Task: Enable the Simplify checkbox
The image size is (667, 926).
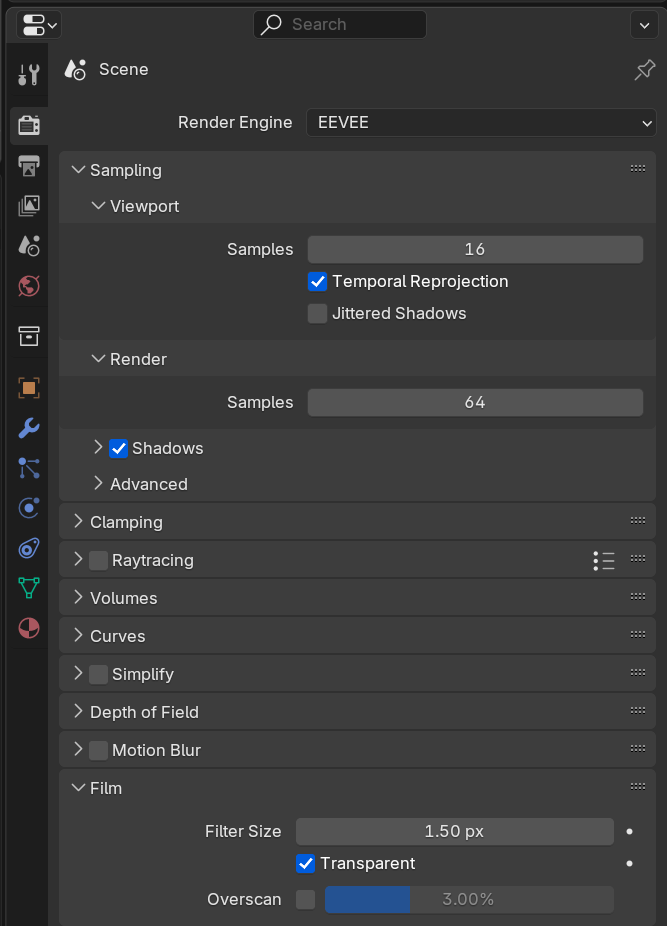Action: tap(98, 674)
